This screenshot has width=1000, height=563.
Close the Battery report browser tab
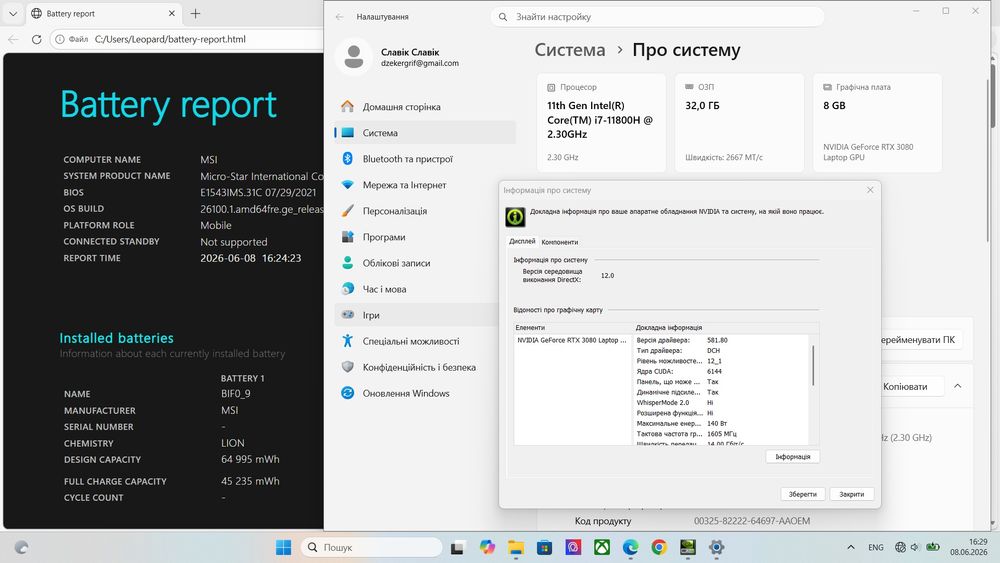[x=172, y=13]
